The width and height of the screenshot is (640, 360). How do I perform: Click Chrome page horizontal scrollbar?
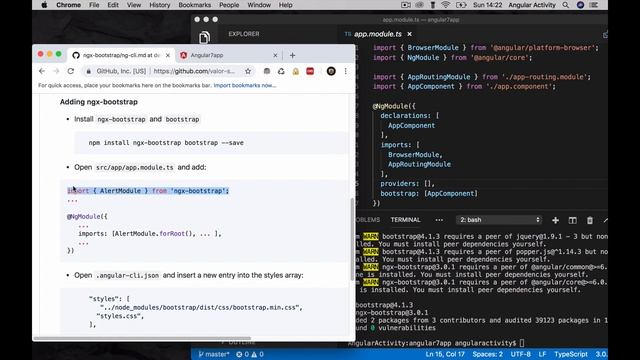(x=142, y=338)
